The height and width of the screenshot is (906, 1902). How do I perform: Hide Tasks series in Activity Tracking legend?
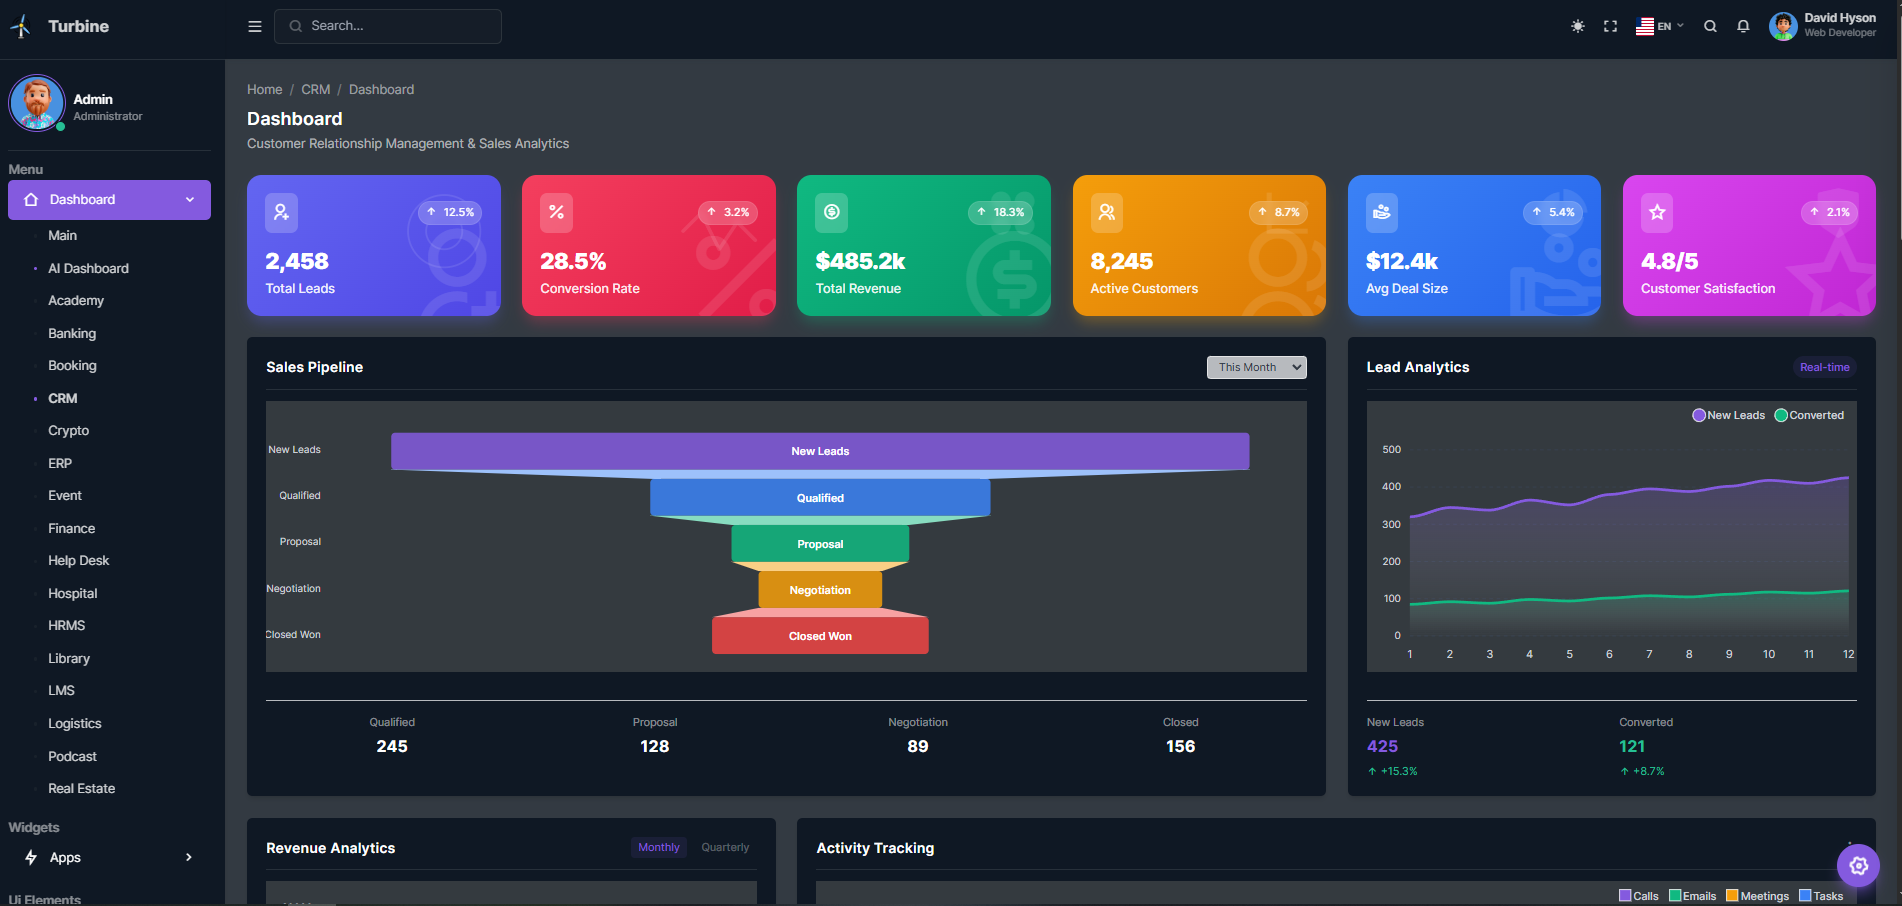pyautogui.click(x=1821, y=895)
